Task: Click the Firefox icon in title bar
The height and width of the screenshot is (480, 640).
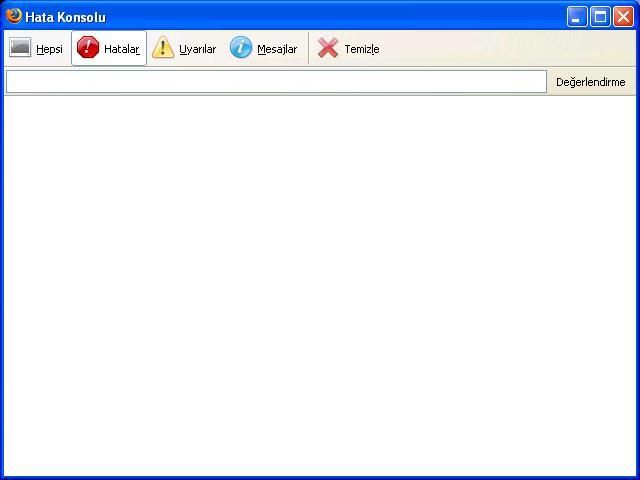Action: [13, 16]
